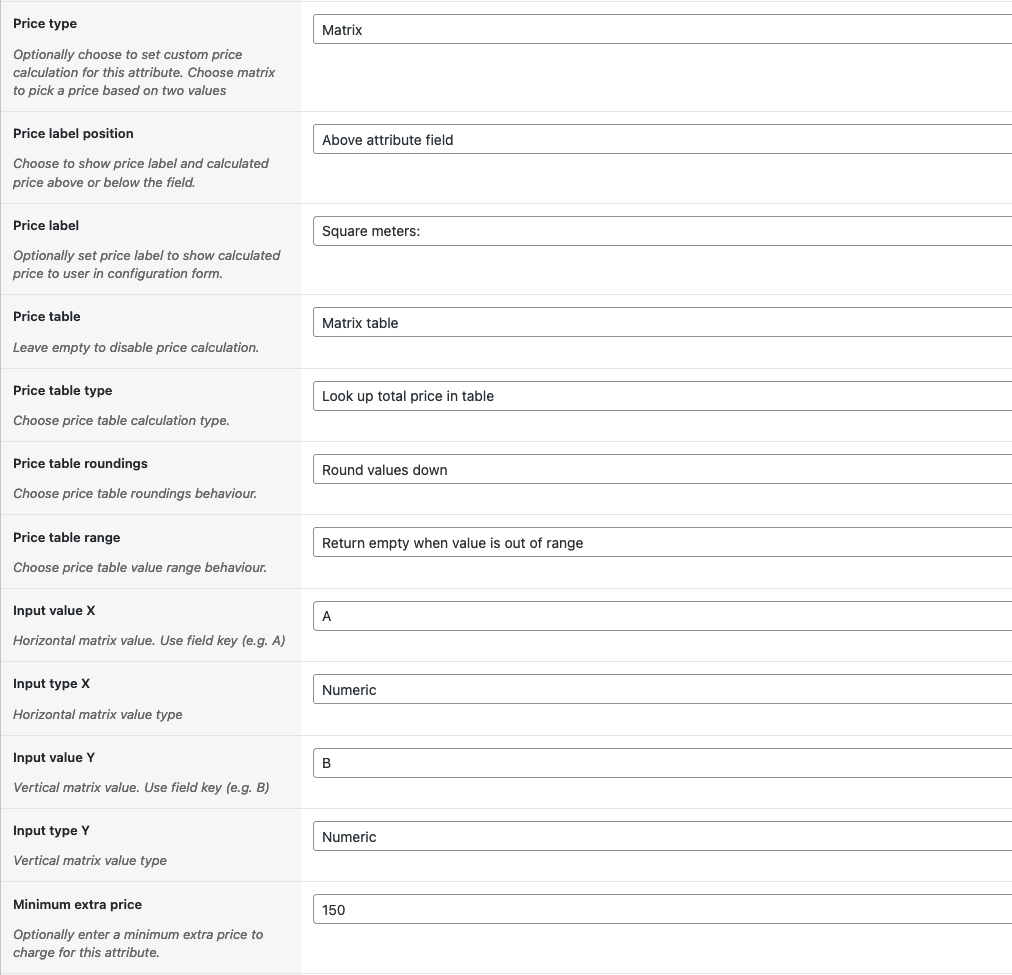Select the "Price table type" label text

62,391
